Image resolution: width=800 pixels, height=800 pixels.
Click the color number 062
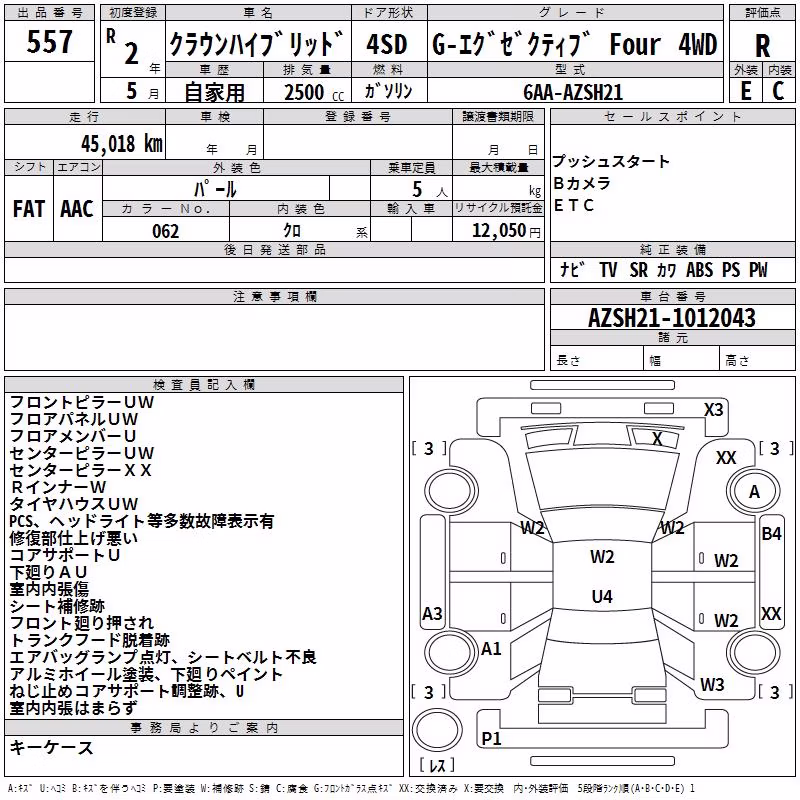tap(165, 231)
